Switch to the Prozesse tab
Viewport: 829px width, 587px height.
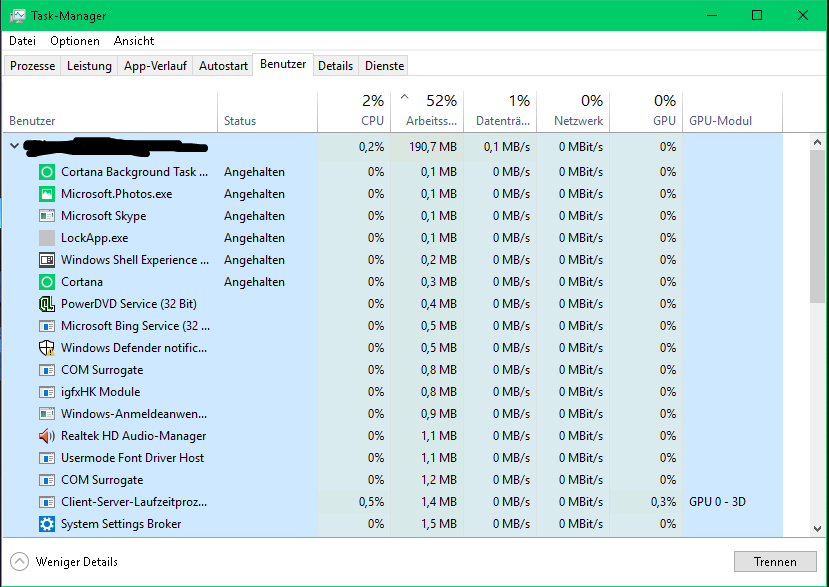[x=32, y=66]
